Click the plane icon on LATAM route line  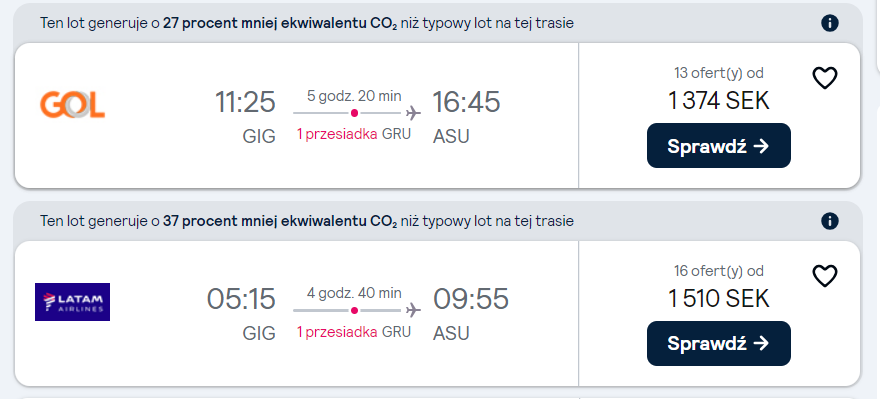click(x=413, y=310)
